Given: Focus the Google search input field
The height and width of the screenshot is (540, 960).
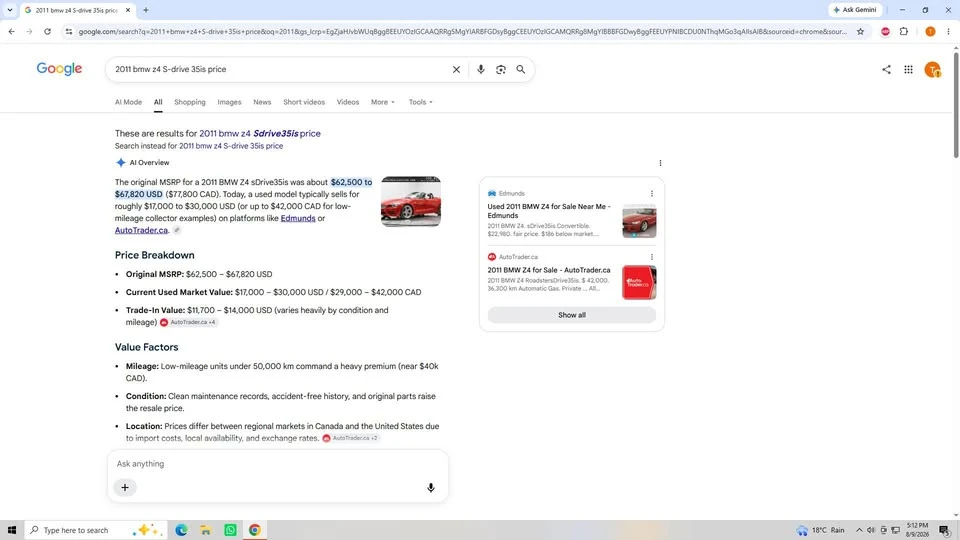Looking at the screenshot, I should pyautogui.click(x=279, y=69).
